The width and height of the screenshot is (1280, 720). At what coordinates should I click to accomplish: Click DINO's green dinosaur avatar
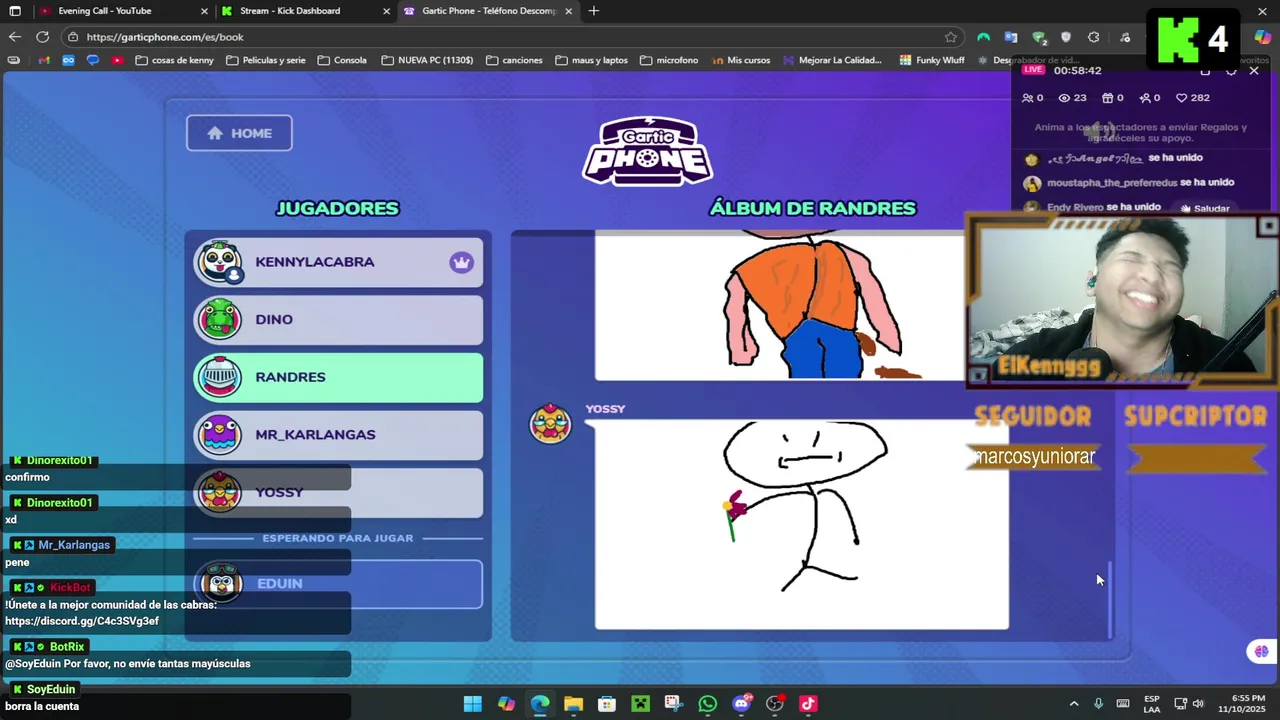point(220,320)
